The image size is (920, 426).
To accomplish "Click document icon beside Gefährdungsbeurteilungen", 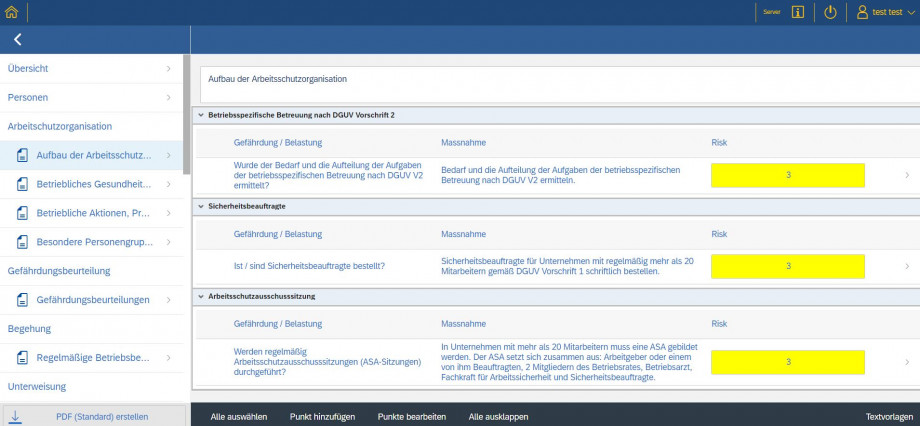I will (x=22, y=300).
